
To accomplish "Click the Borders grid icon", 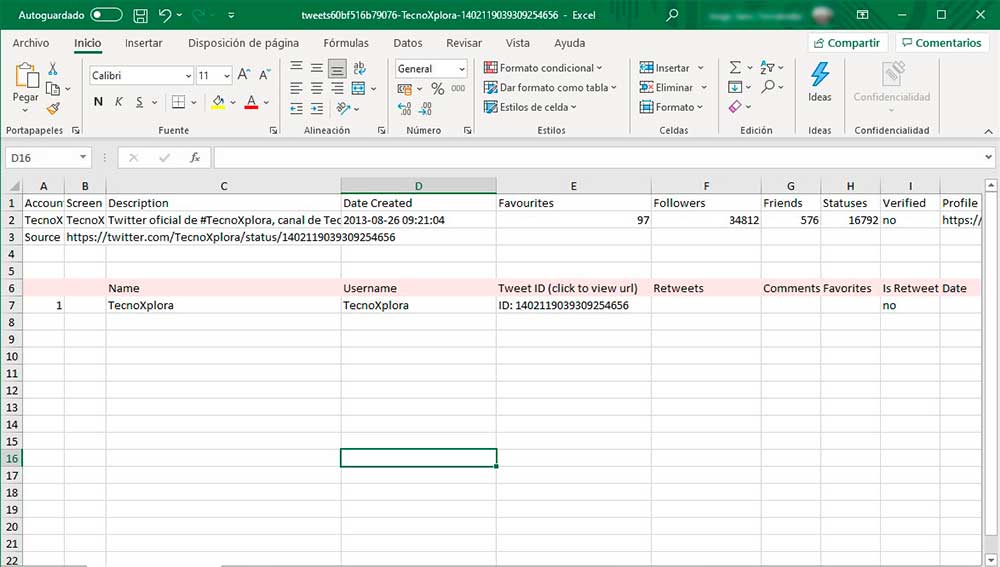I will (x=179, y=102).
